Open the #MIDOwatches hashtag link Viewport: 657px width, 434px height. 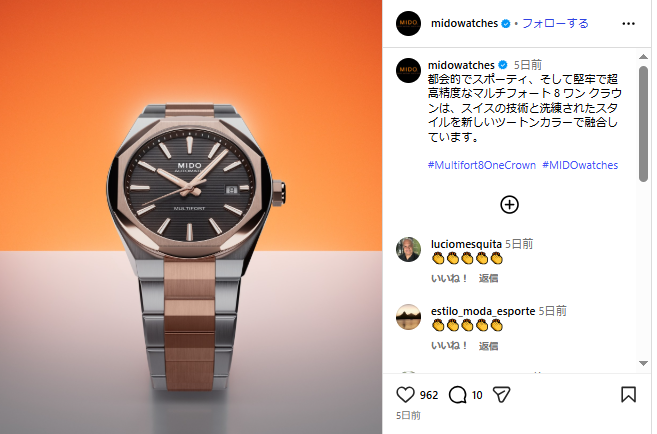click(x=580, y=165)
